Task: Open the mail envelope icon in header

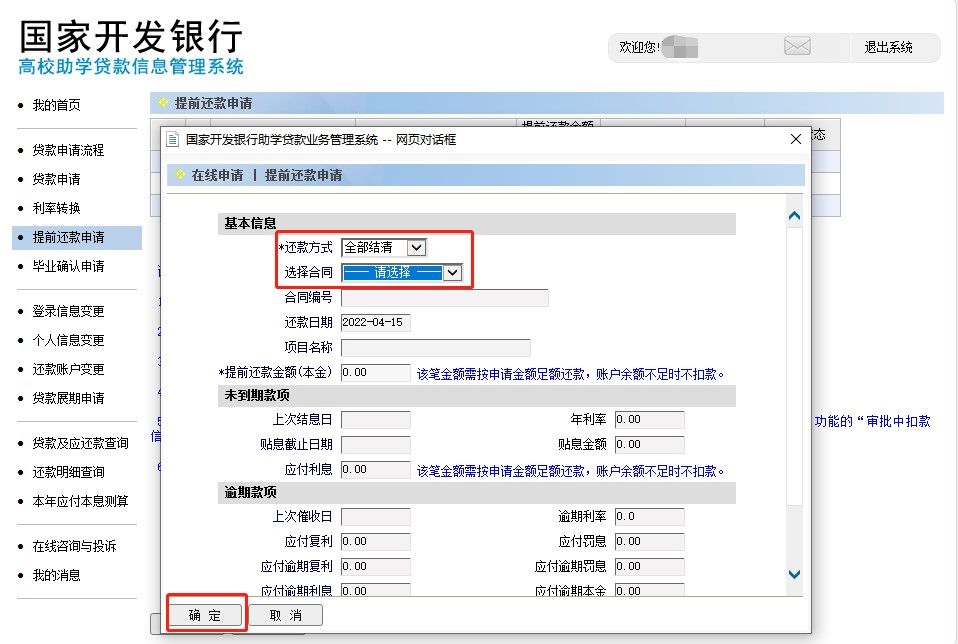Action: (x=797, y=46)
